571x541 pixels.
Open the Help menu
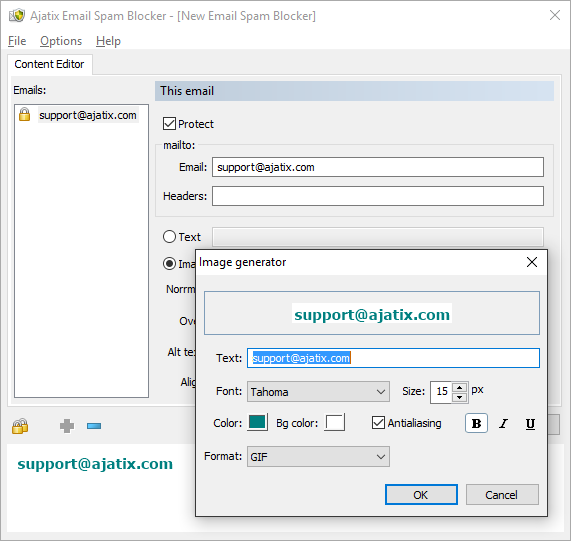click(108, 41)
